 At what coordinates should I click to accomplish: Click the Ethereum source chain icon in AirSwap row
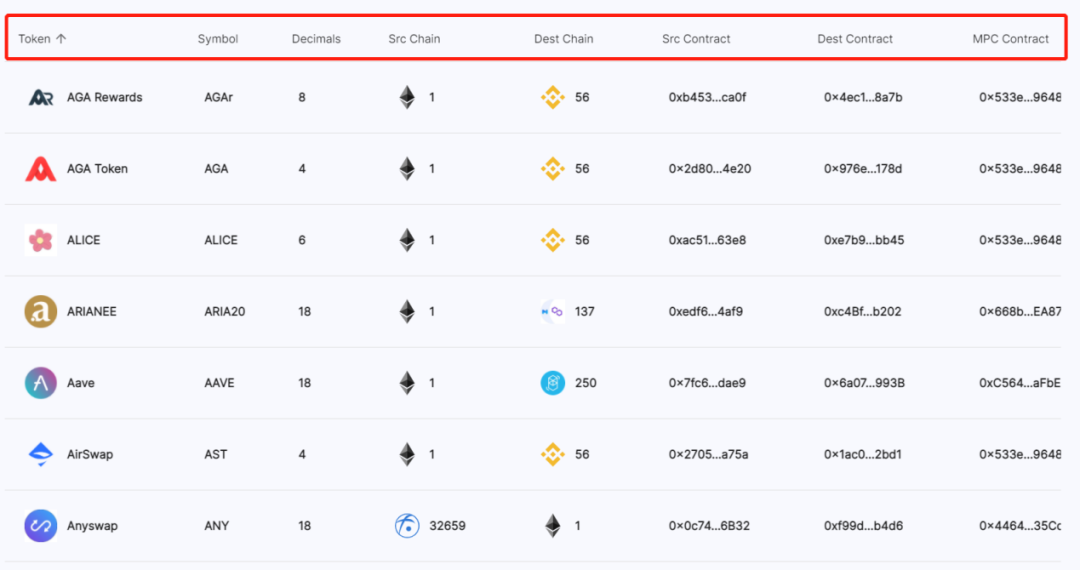pos(407,454)
